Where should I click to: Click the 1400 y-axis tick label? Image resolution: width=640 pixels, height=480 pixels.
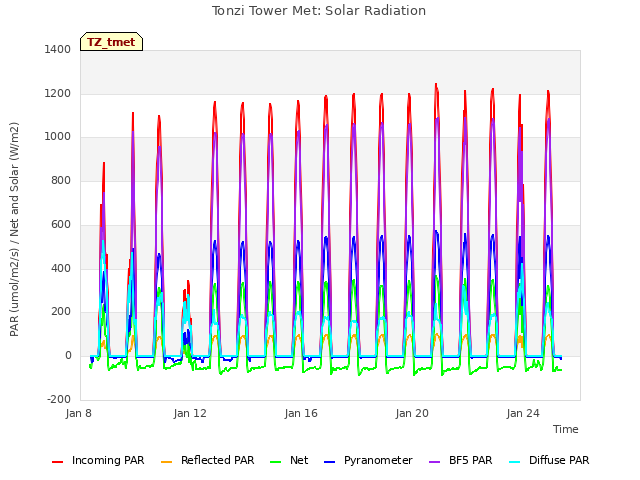pos(58,49)
